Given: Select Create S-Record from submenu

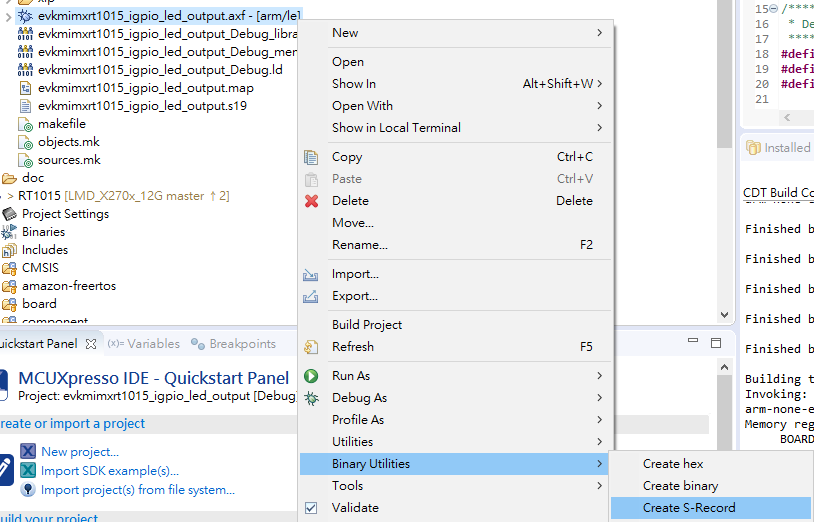Looking at the screenshot, I should pyautogui.click(x=689, y=508).
